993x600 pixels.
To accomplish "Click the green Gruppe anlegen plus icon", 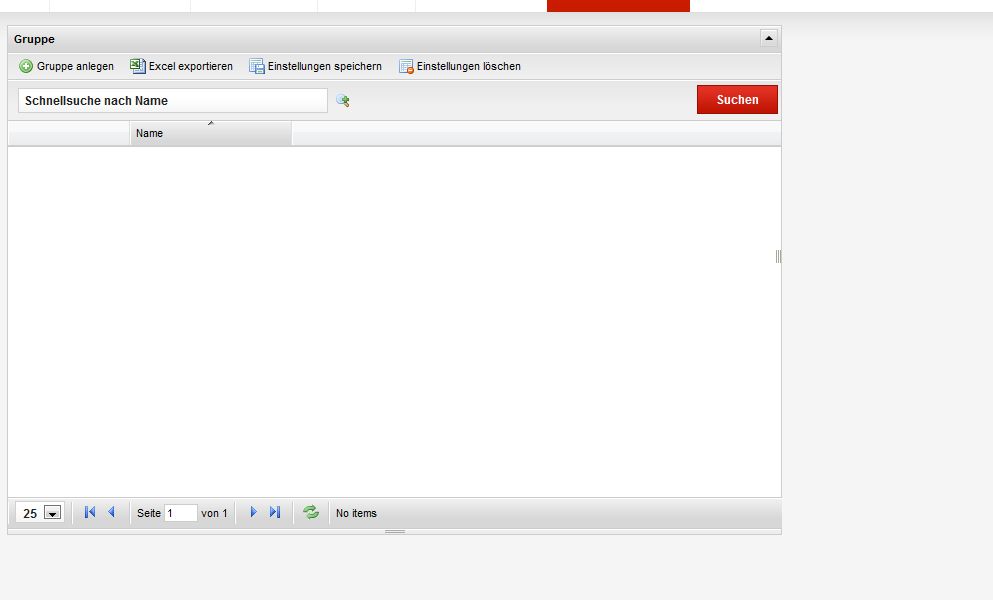I will tap(26, 66).
